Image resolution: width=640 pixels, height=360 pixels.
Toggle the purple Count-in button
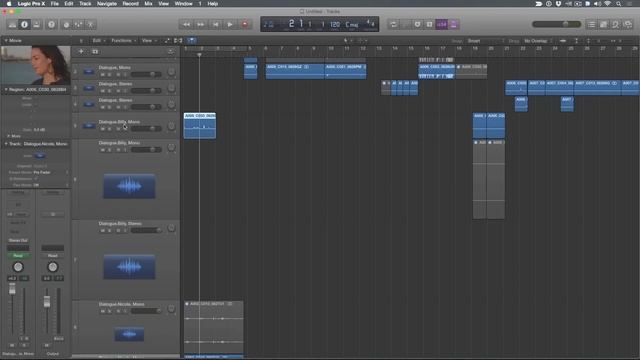(442, 24)
